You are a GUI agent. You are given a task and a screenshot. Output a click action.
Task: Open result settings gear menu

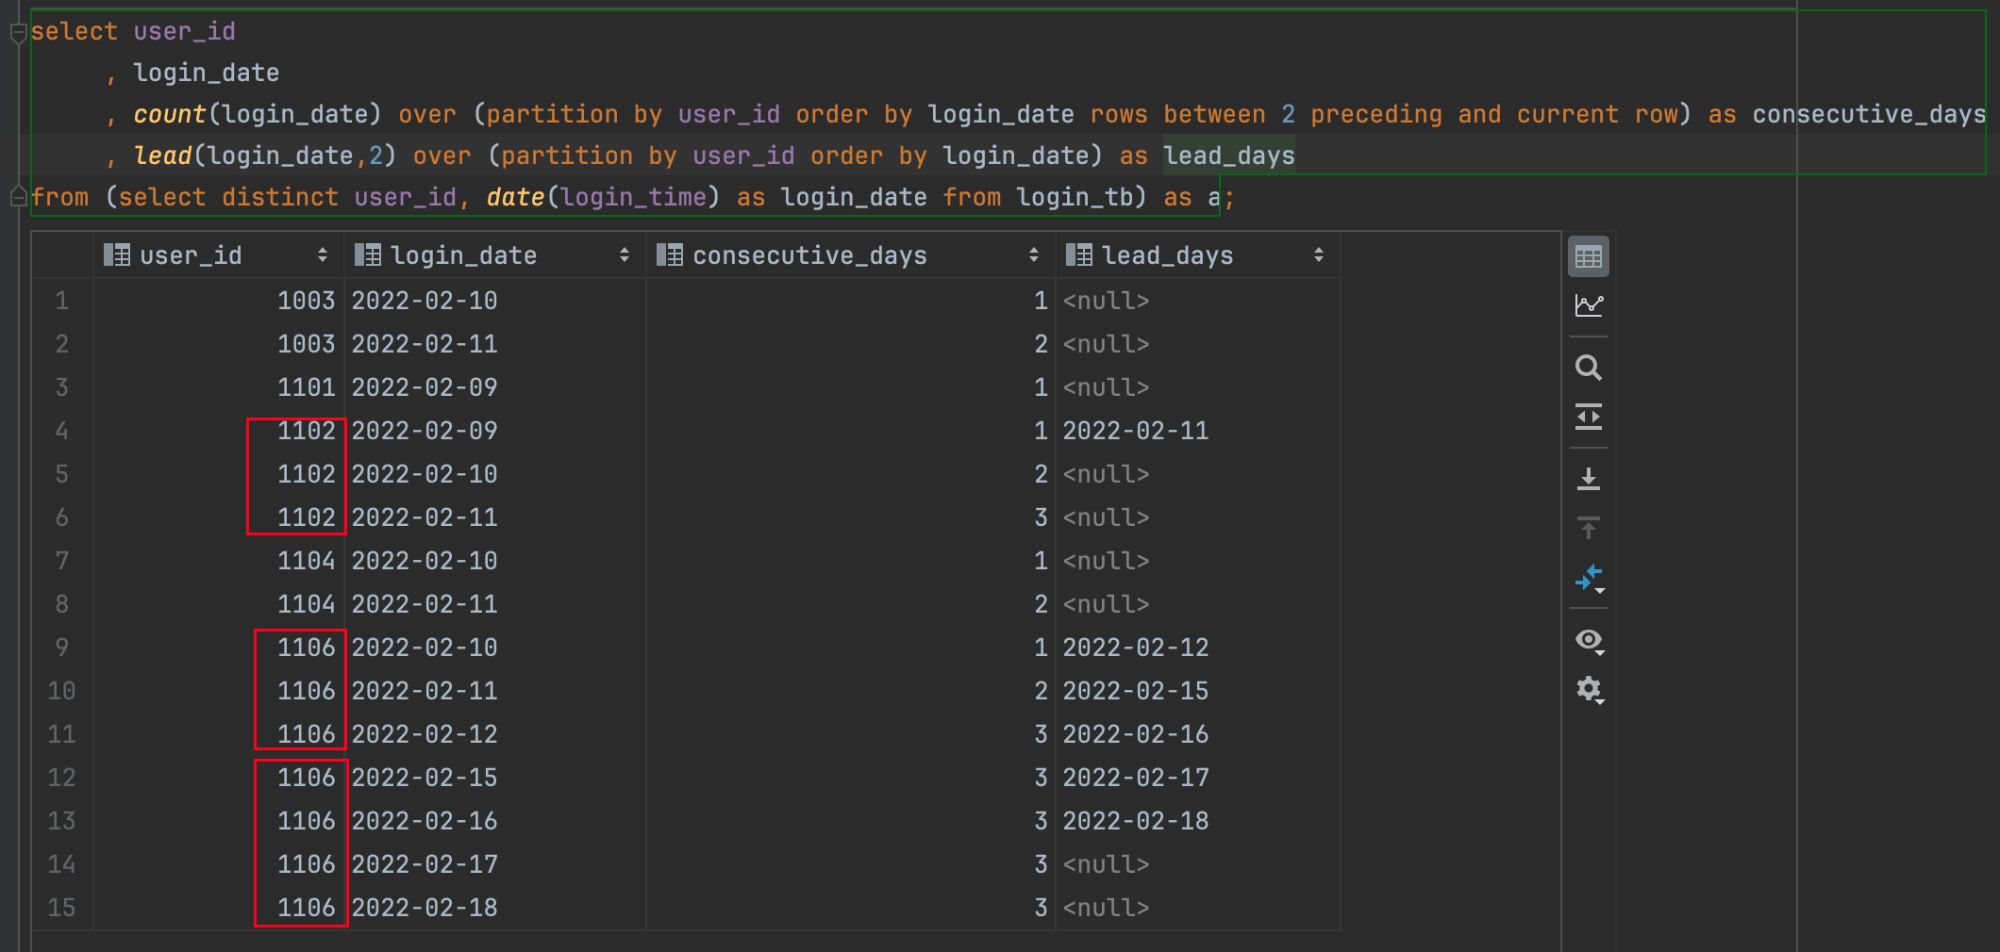(1589, 689)
